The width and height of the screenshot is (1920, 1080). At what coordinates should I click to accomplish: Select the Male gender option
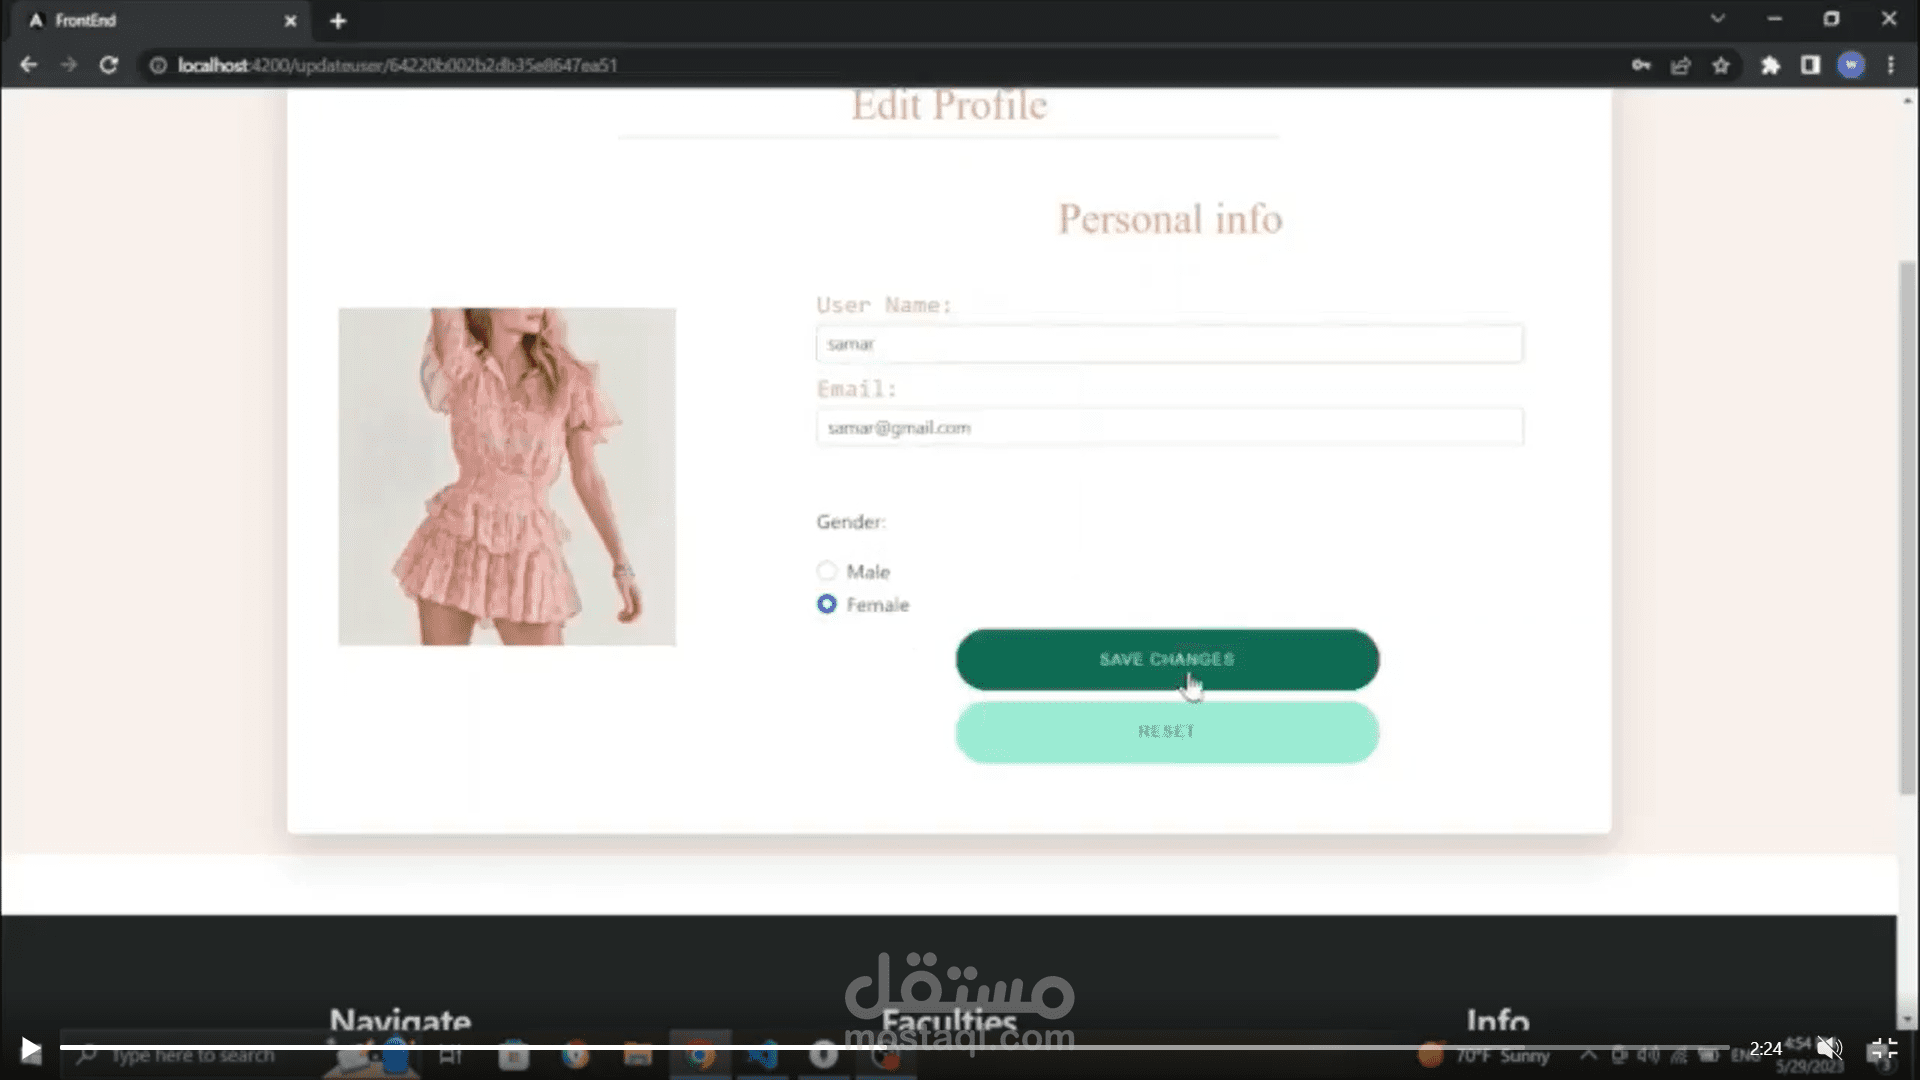[x=827, y=571]
